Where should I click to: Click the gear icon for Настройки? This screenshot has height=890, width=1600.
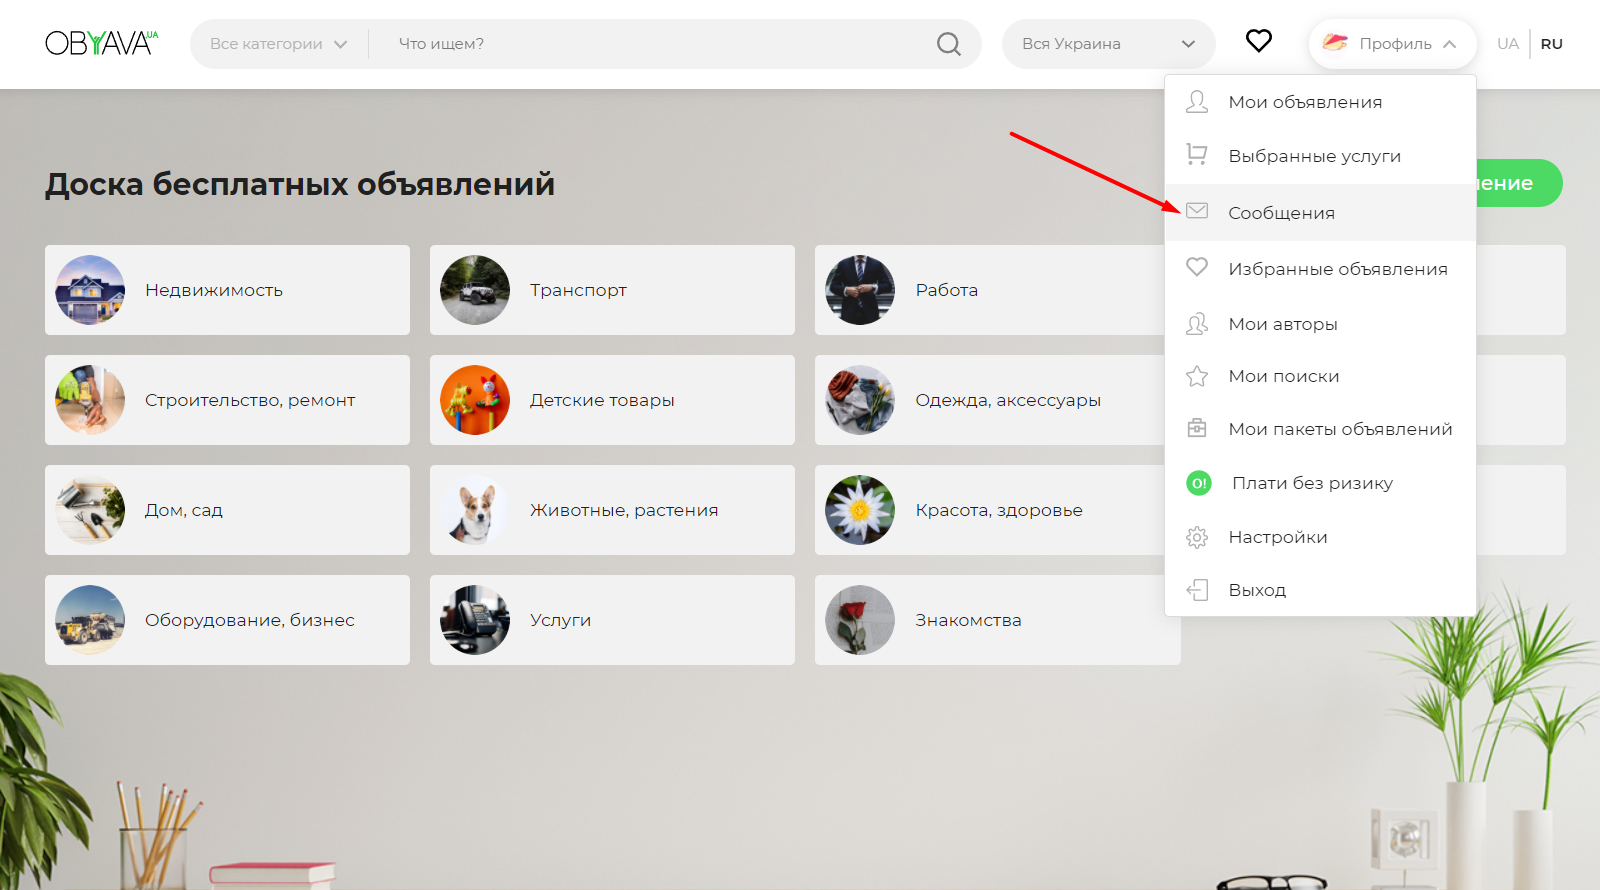tap(1197, 537)
